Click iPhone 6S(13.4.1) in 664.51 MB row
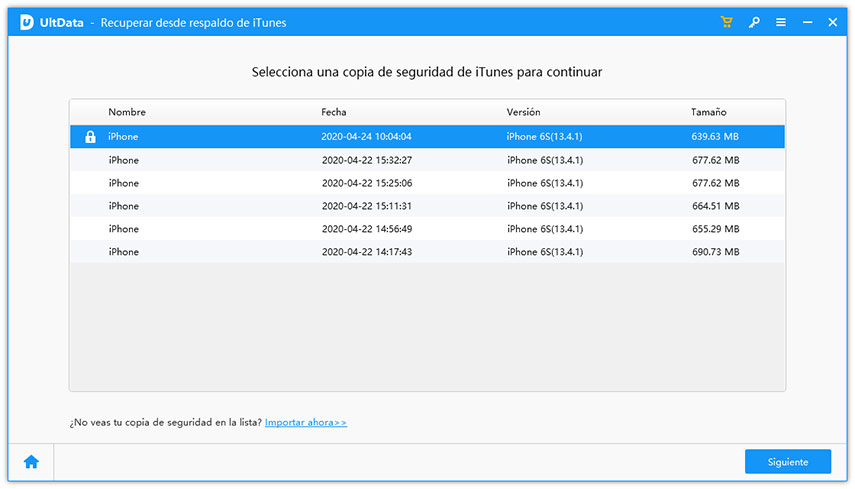 [545, 206]
